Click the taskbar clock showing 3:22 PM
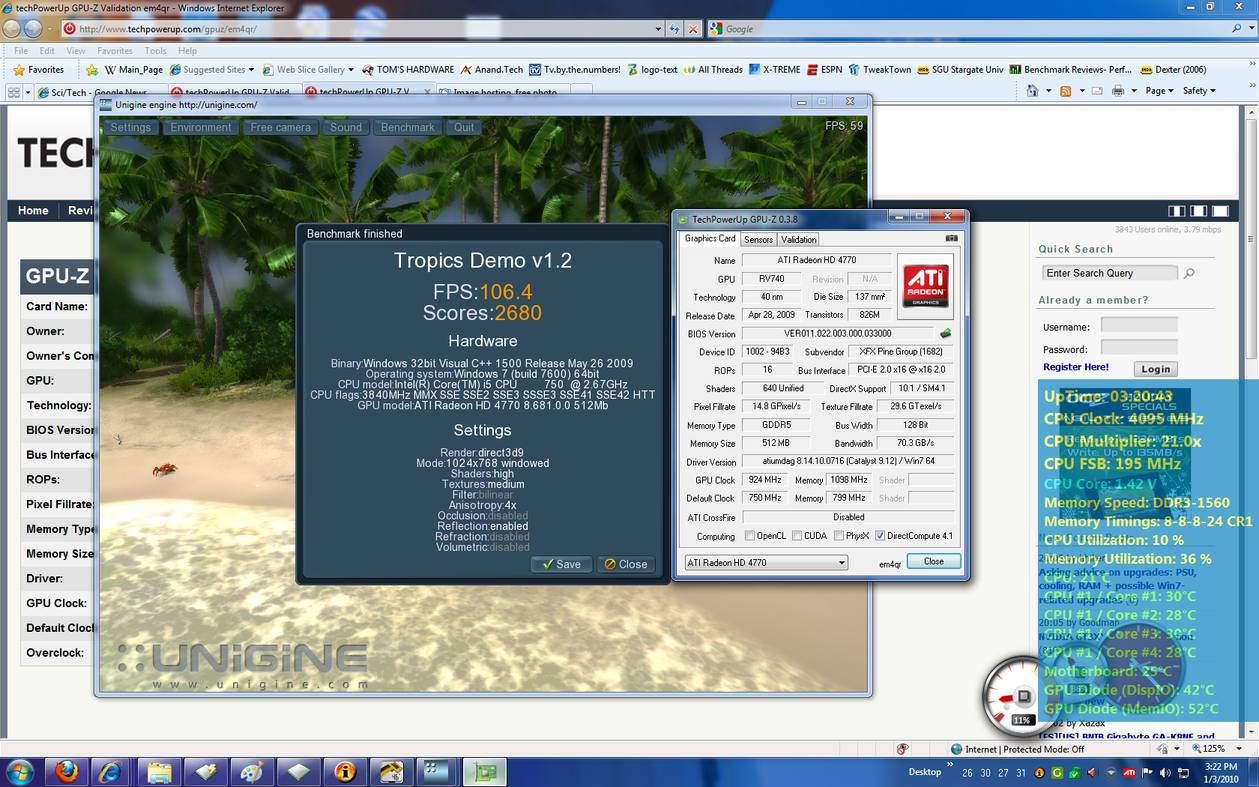Viewport: 1259px width, 787px height. (1221, 772)
